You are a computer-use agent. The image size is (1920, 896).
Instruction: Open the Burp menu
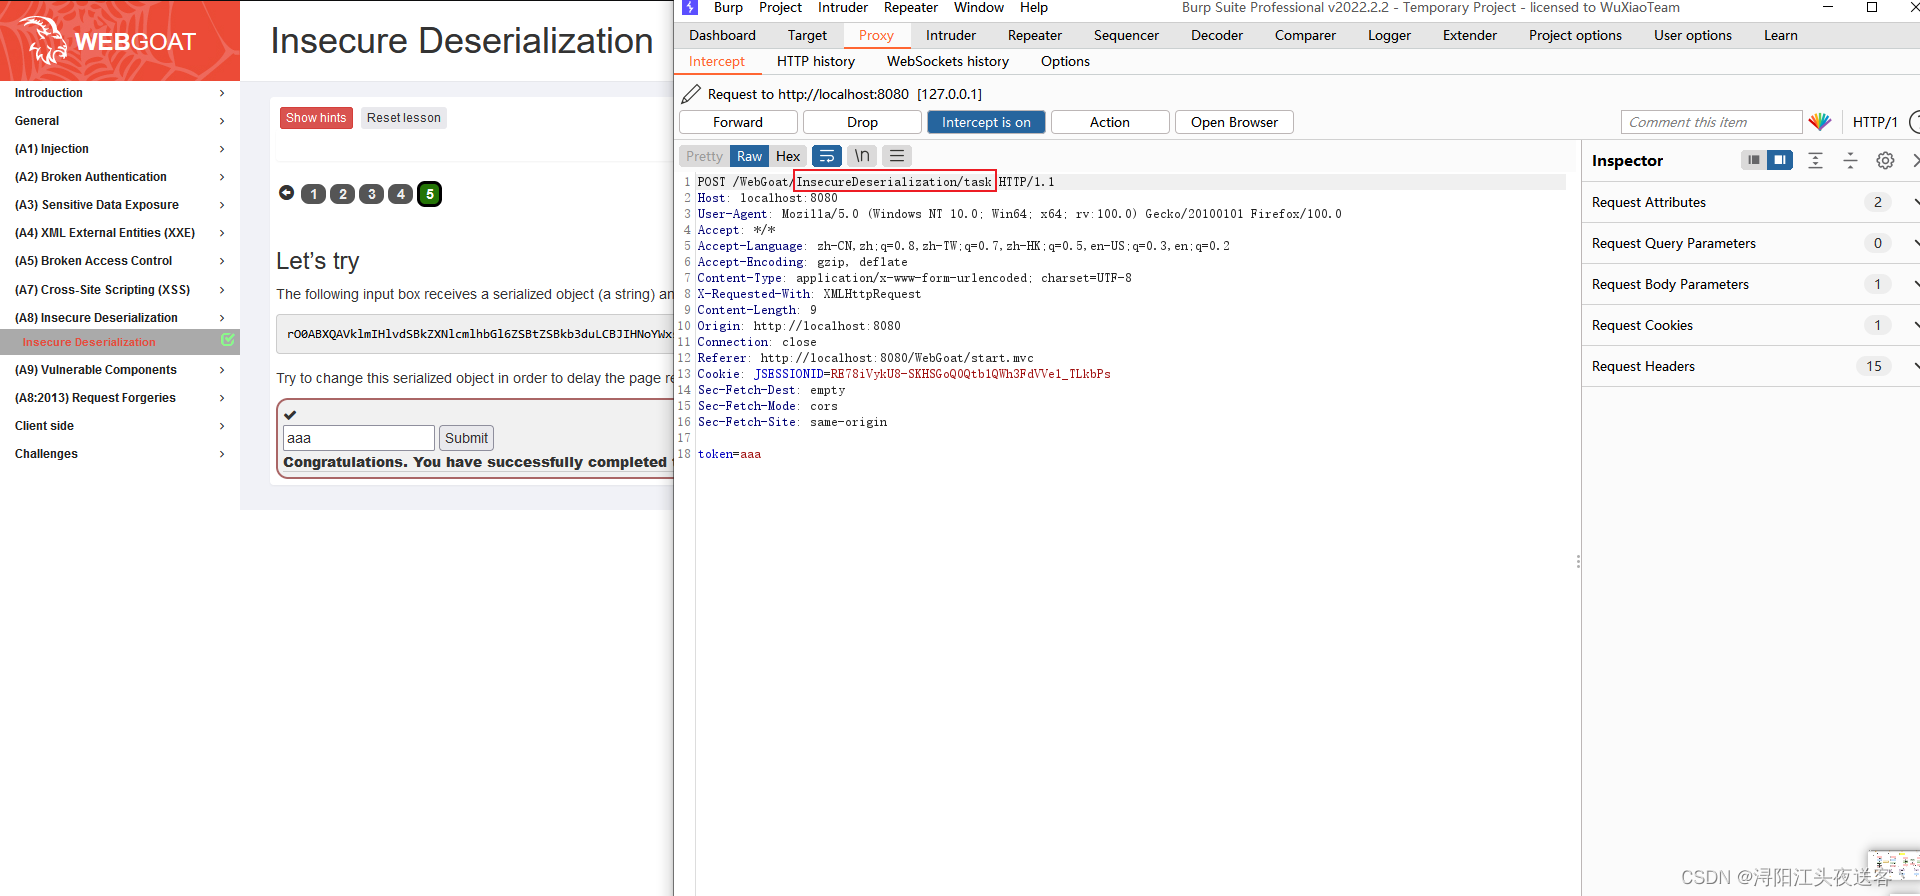(x=728, y=8)
